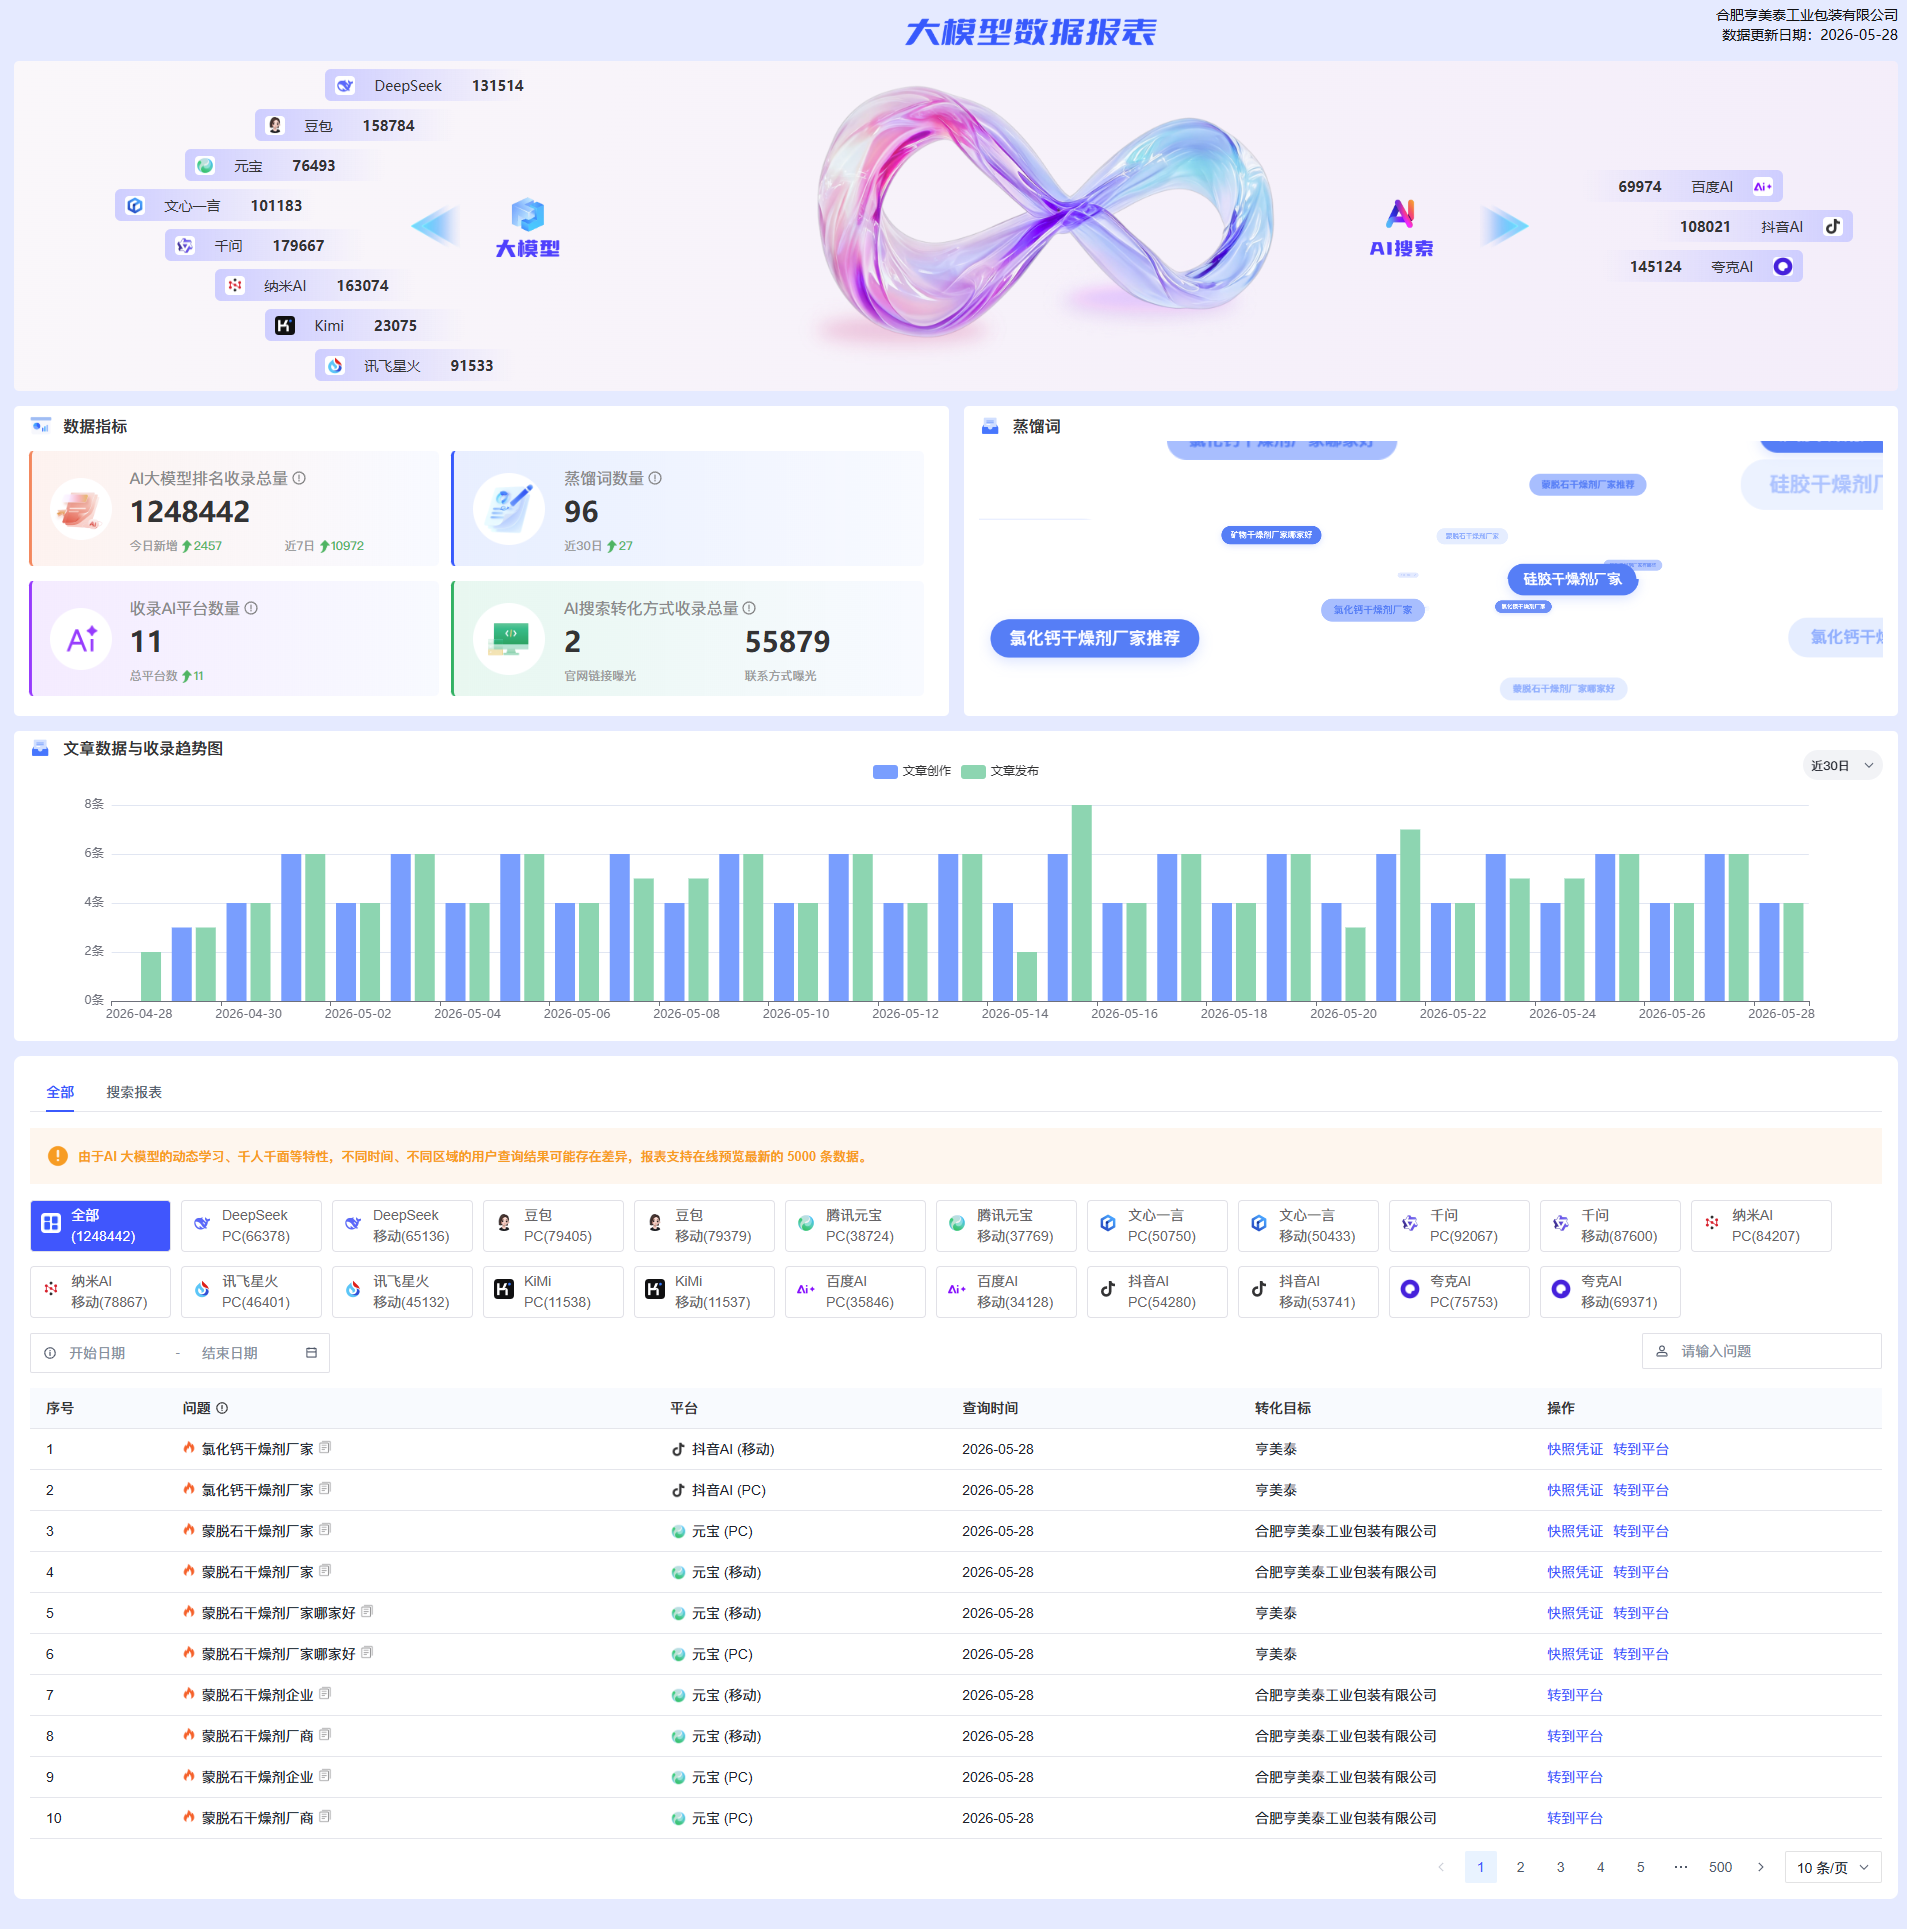Screen dimensions: 1907x1929
Task: Open 快照凭证 for table row 4
Action: (1575, 1573)
